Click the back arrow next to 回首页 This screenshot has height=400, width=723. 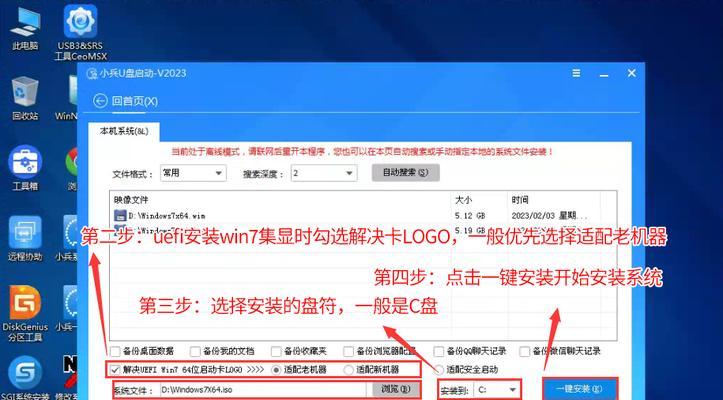100,101
